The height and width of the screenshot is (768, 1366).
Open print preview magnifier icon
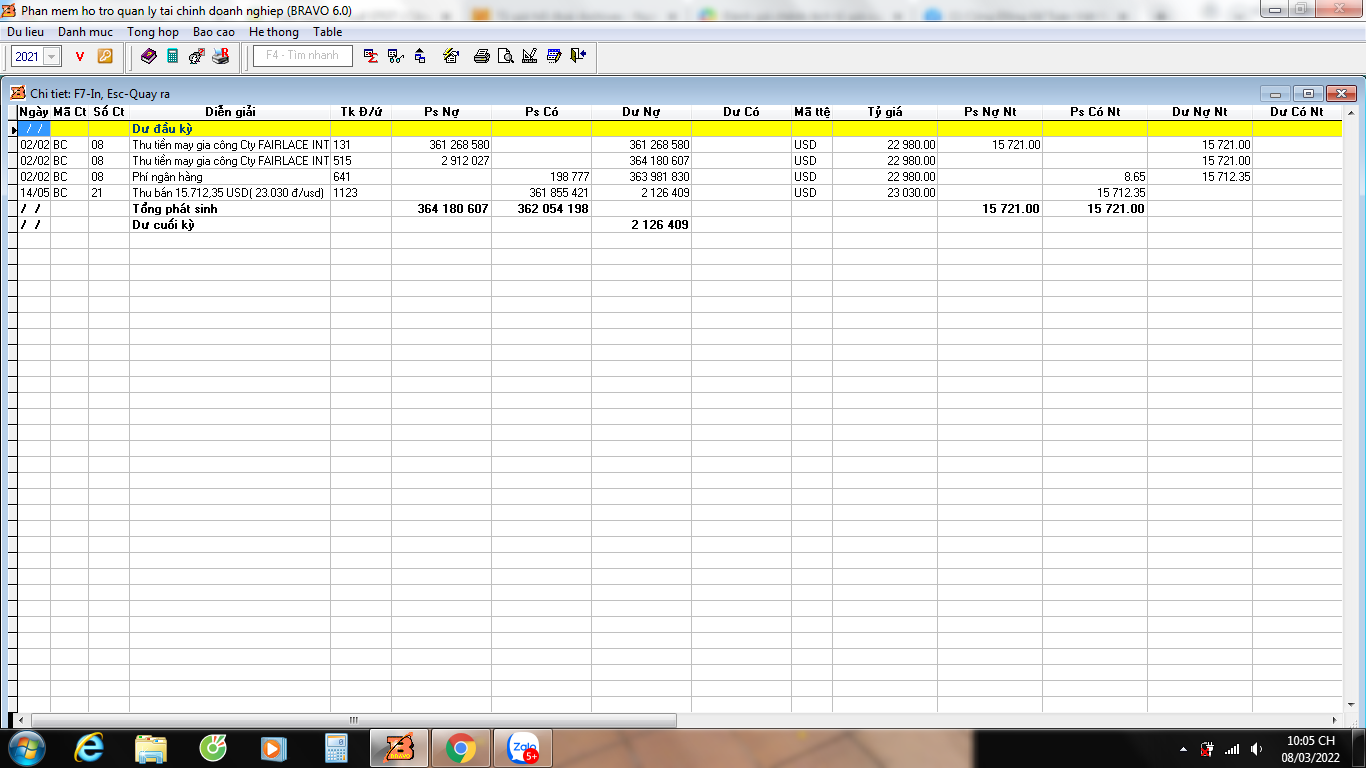(506, 56)
